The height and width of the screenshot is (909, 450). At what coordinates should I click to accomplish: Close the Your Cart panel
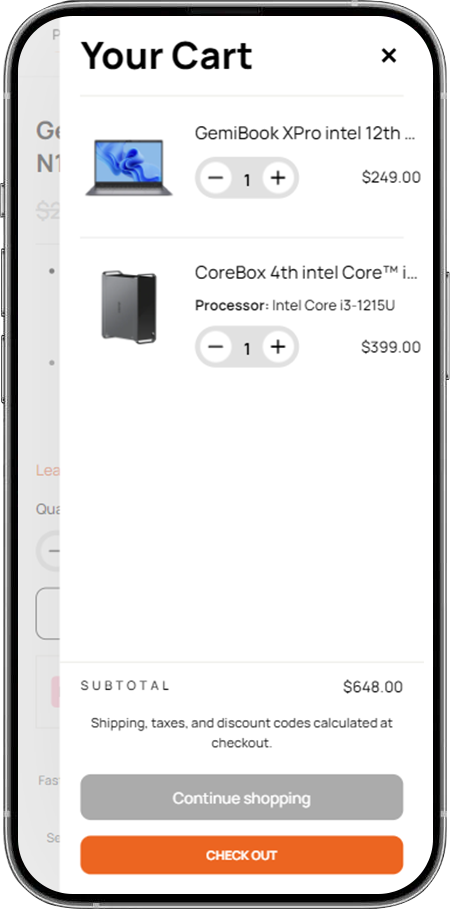(389, 56)
